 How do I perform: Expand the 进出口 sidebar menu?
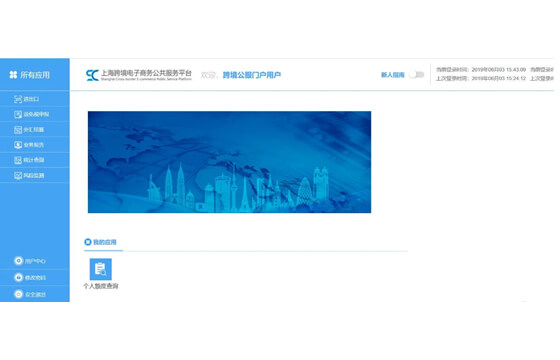click(35, 99)
